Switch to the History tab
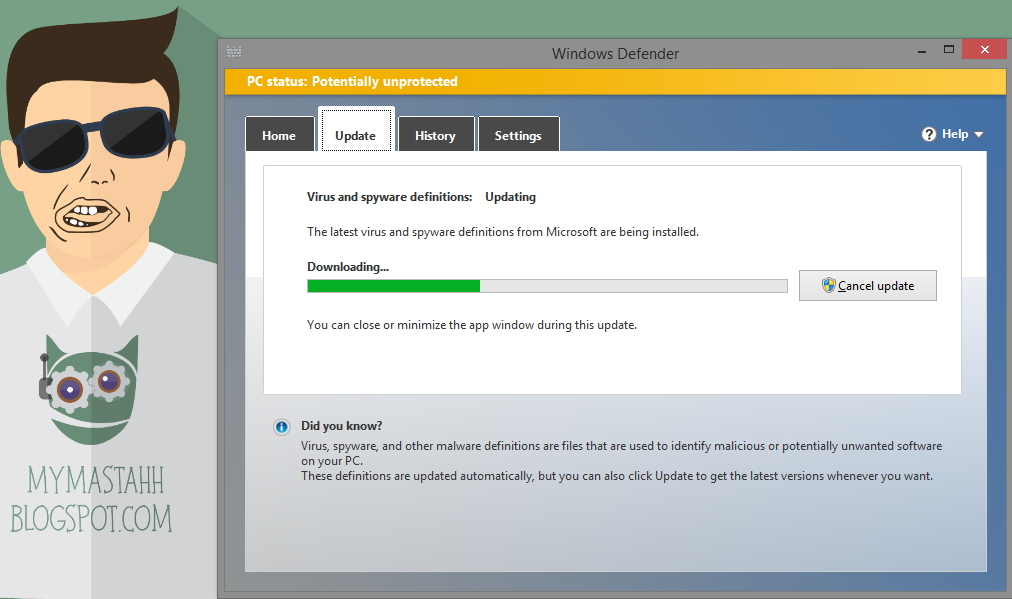 point(436,134)
